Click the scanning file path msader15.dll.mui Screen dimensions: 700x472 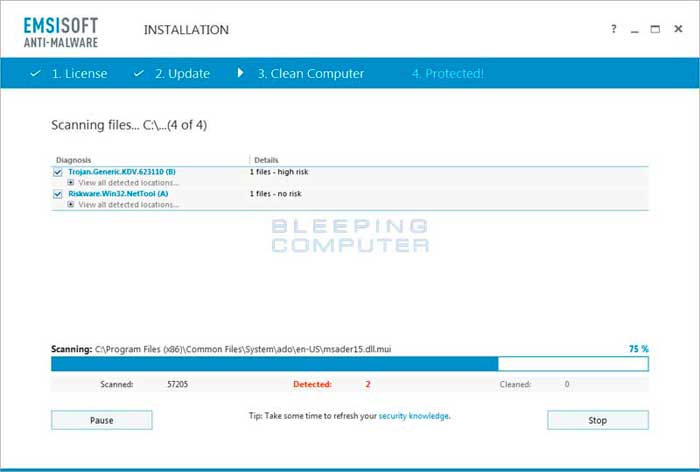[243, 349]
